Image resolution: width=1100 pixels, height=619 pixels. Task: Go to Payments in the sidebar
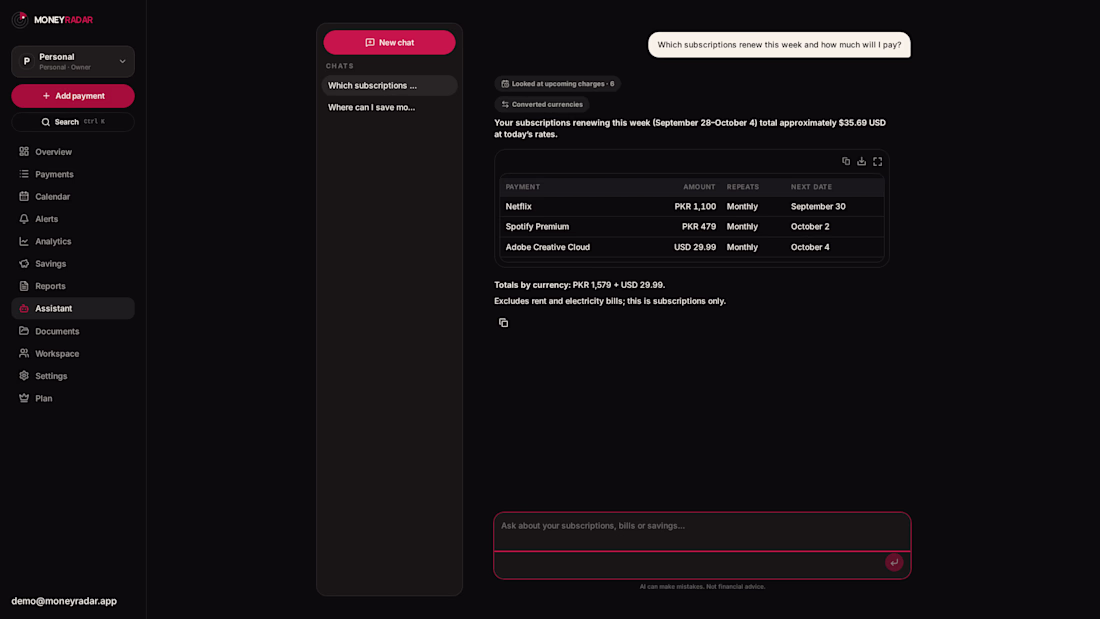coord(73,174)
